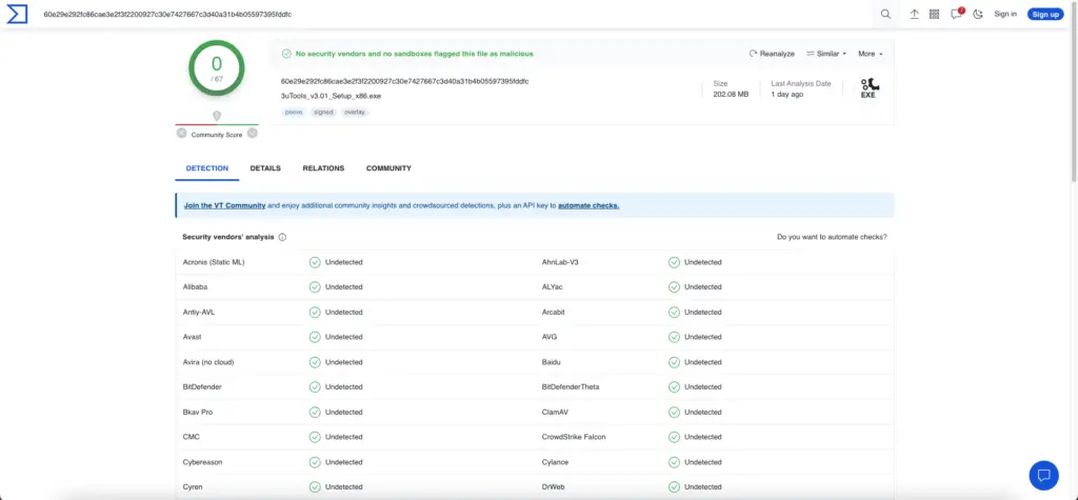
Task: Expand the More dropdown menu
Action: 870,54
